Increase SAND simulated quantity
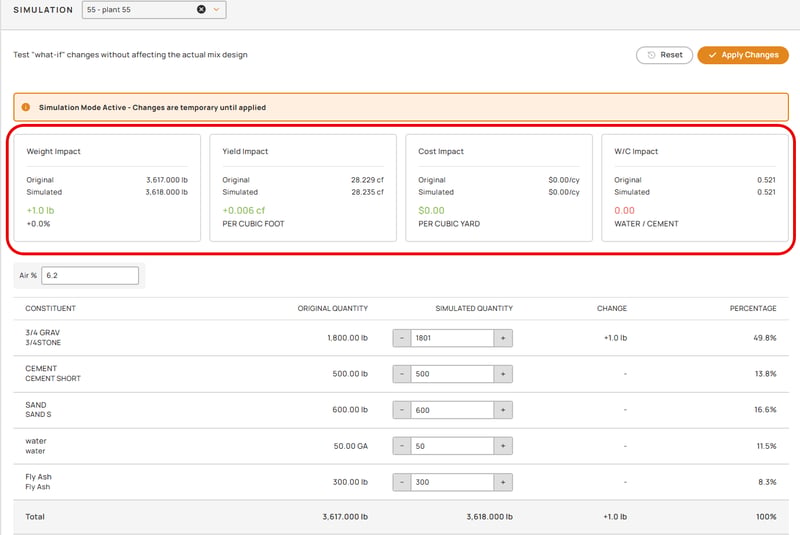 coord(503,410)
